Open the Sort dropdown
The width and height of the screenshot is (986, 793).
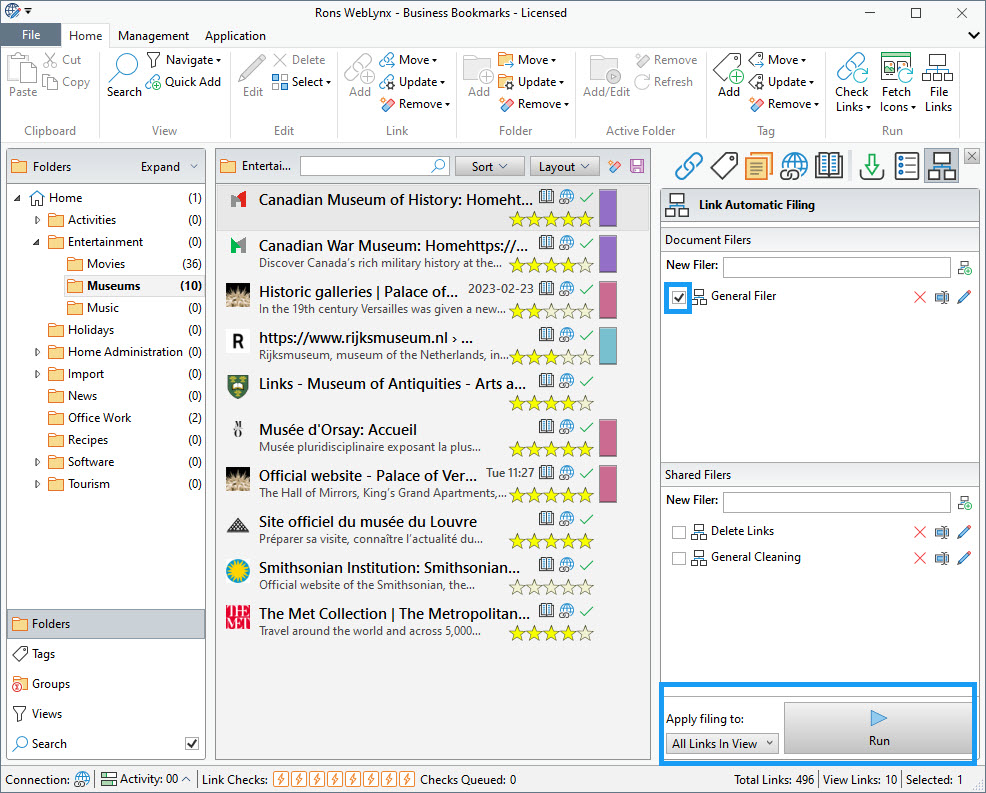point(489,166)
